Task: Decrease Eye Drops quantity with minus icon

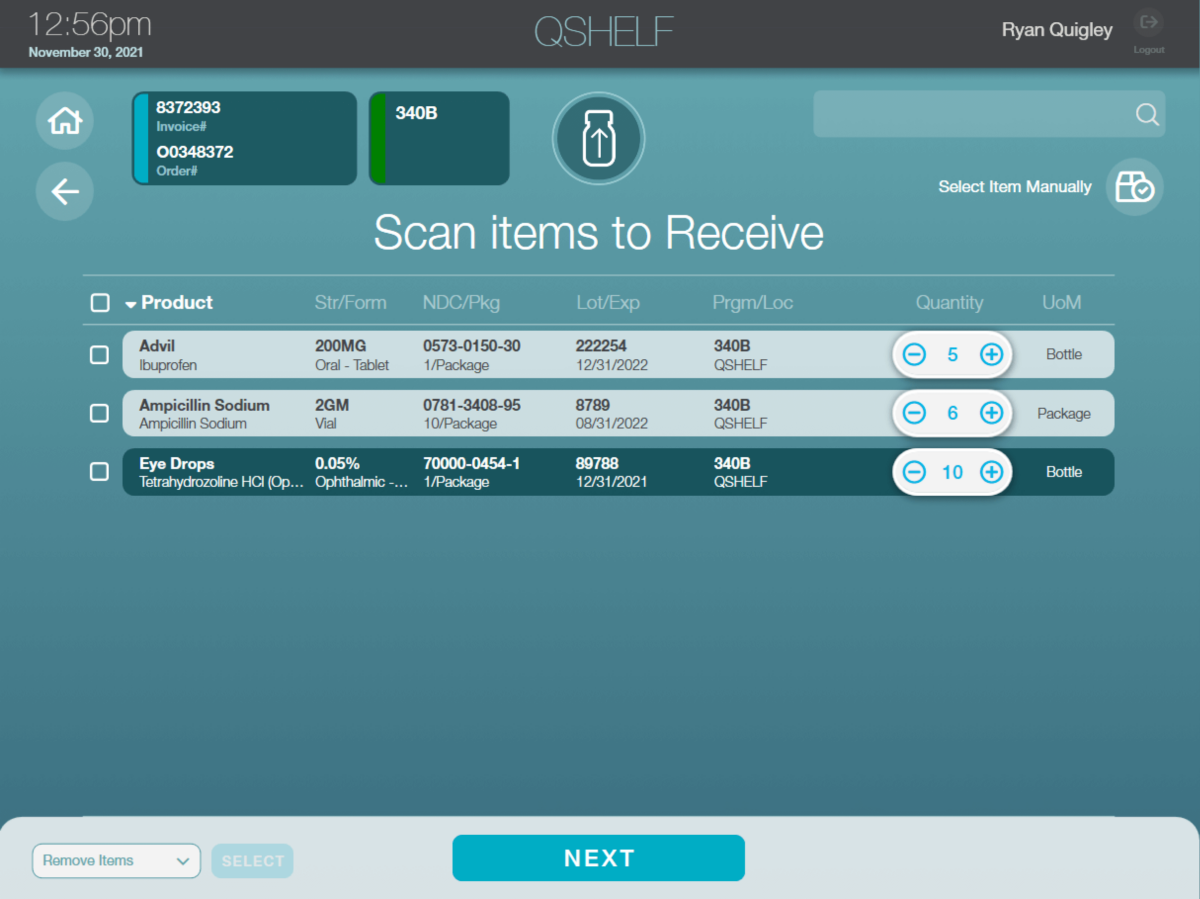Action: click(914, 472)
